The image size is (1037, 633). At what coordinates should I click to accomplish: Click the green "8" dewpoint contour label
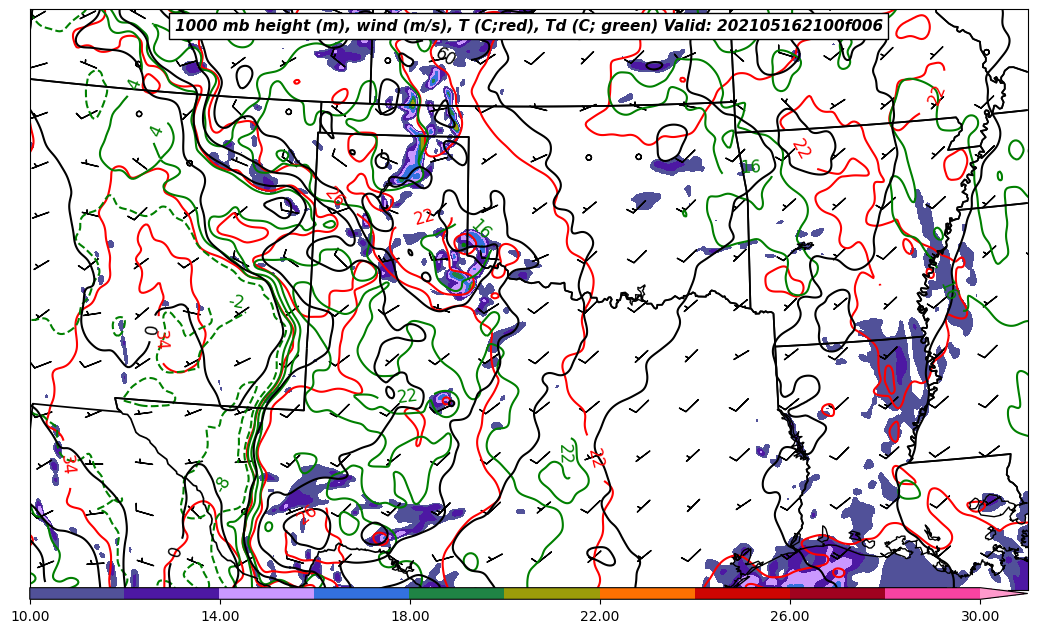click(x=223, y=483)
